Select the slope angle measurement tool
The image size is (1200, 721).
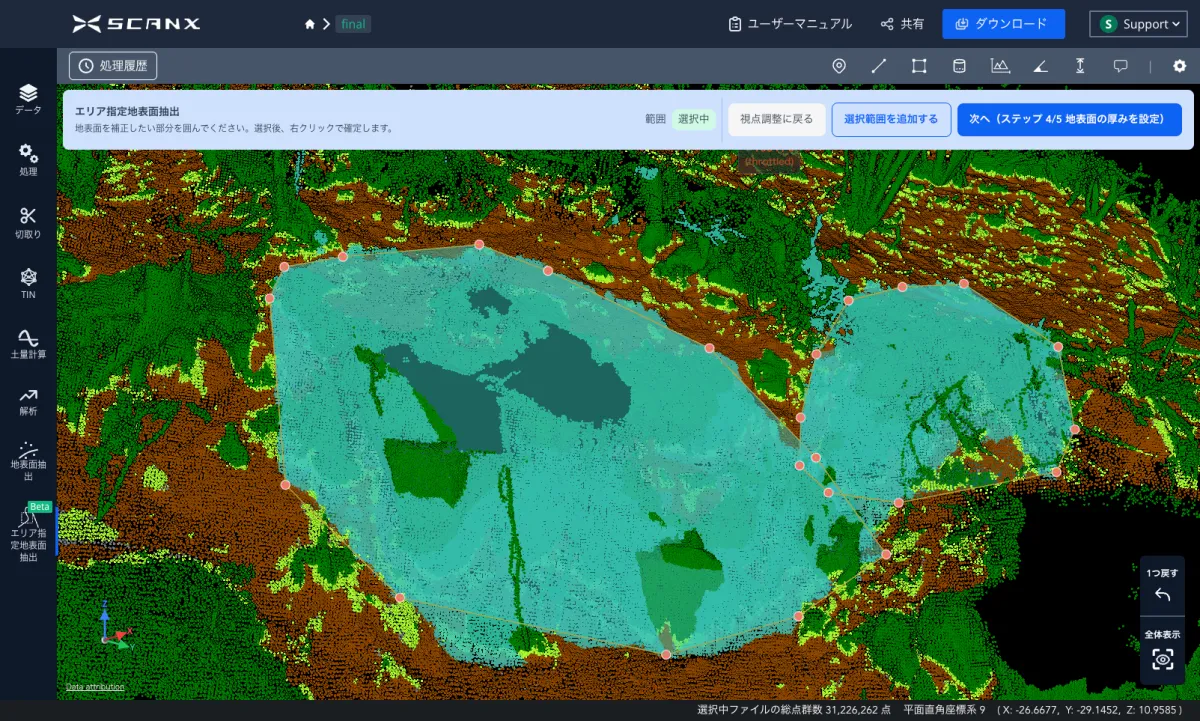tap(1040, 66)
